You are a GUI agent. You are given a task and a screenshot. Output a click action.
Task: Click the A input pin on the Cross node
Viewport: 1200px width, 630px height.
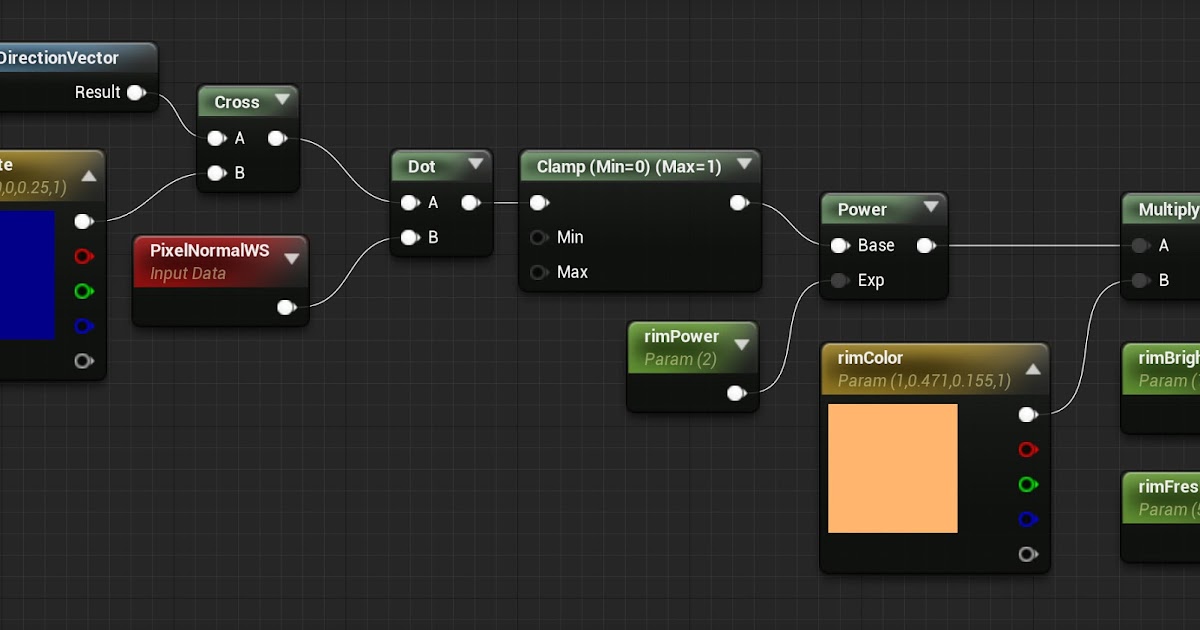tap(215, 138)
